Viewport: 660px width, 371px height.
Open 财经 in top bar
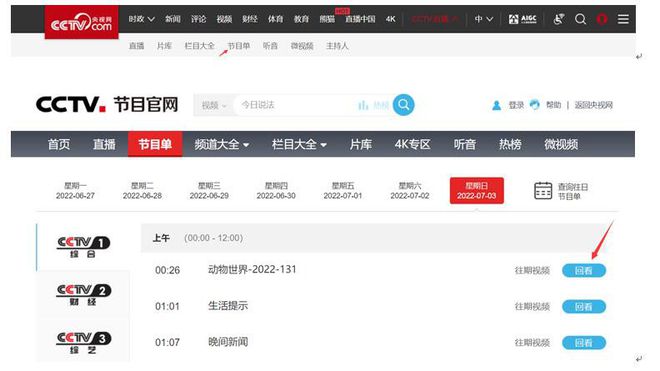click(x=250, y=19)
